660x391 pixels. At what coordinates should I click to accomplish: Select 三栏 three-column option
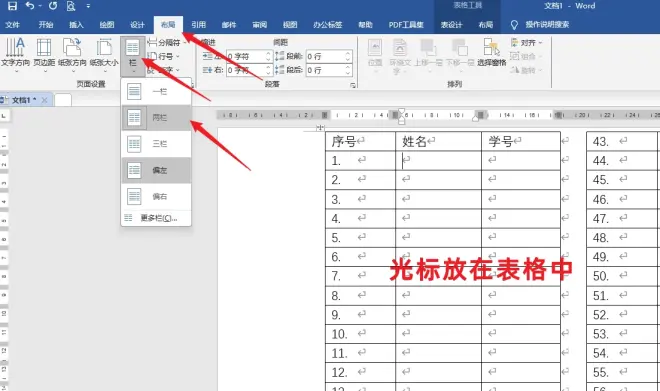pyautogui.click(x=156, y=144)
